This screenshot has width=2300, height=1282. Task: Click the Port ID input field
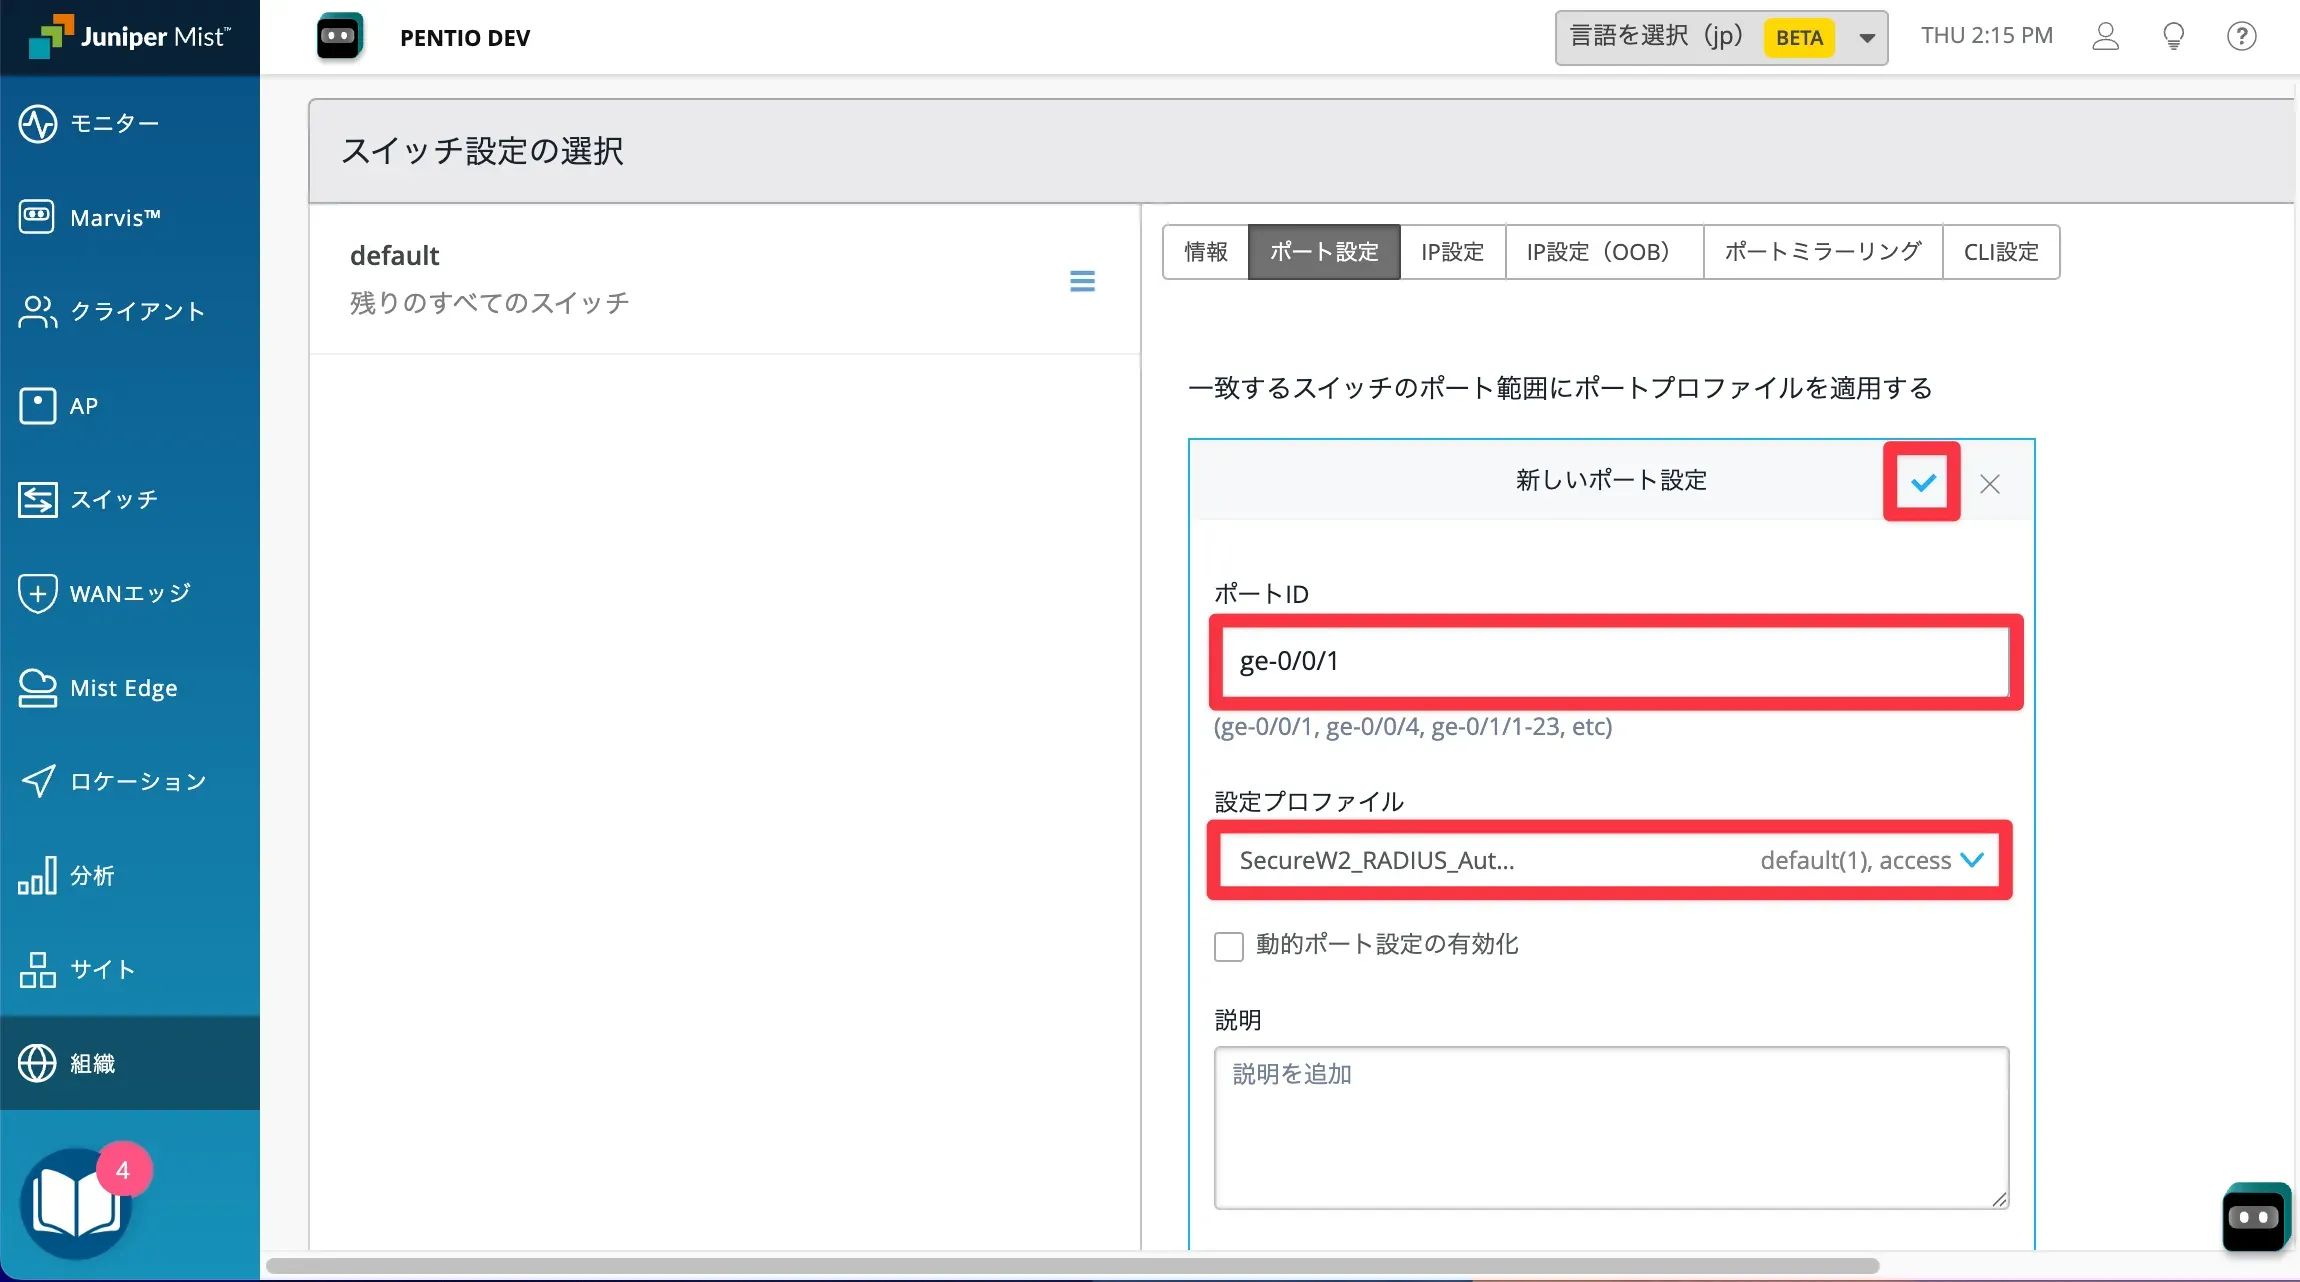(x=1614, y=661)
